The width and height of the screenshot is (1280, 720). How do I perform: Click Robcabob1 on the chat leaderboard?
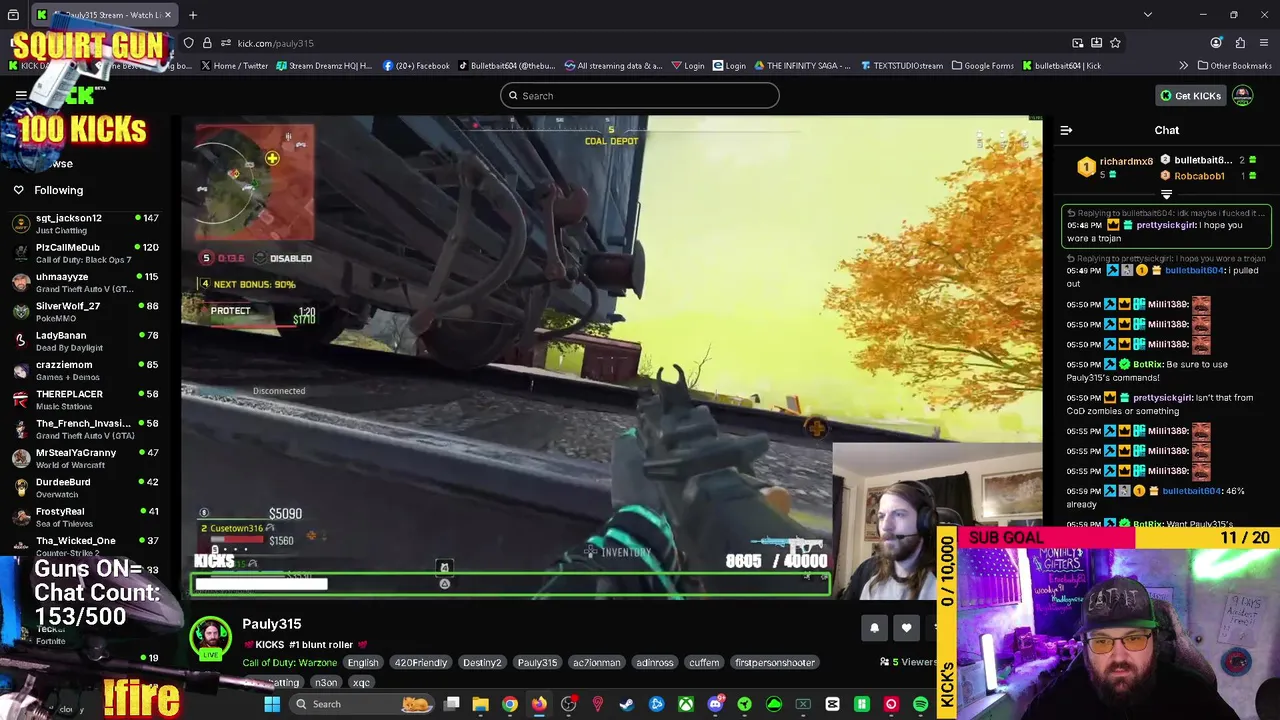click(1199, 176)
